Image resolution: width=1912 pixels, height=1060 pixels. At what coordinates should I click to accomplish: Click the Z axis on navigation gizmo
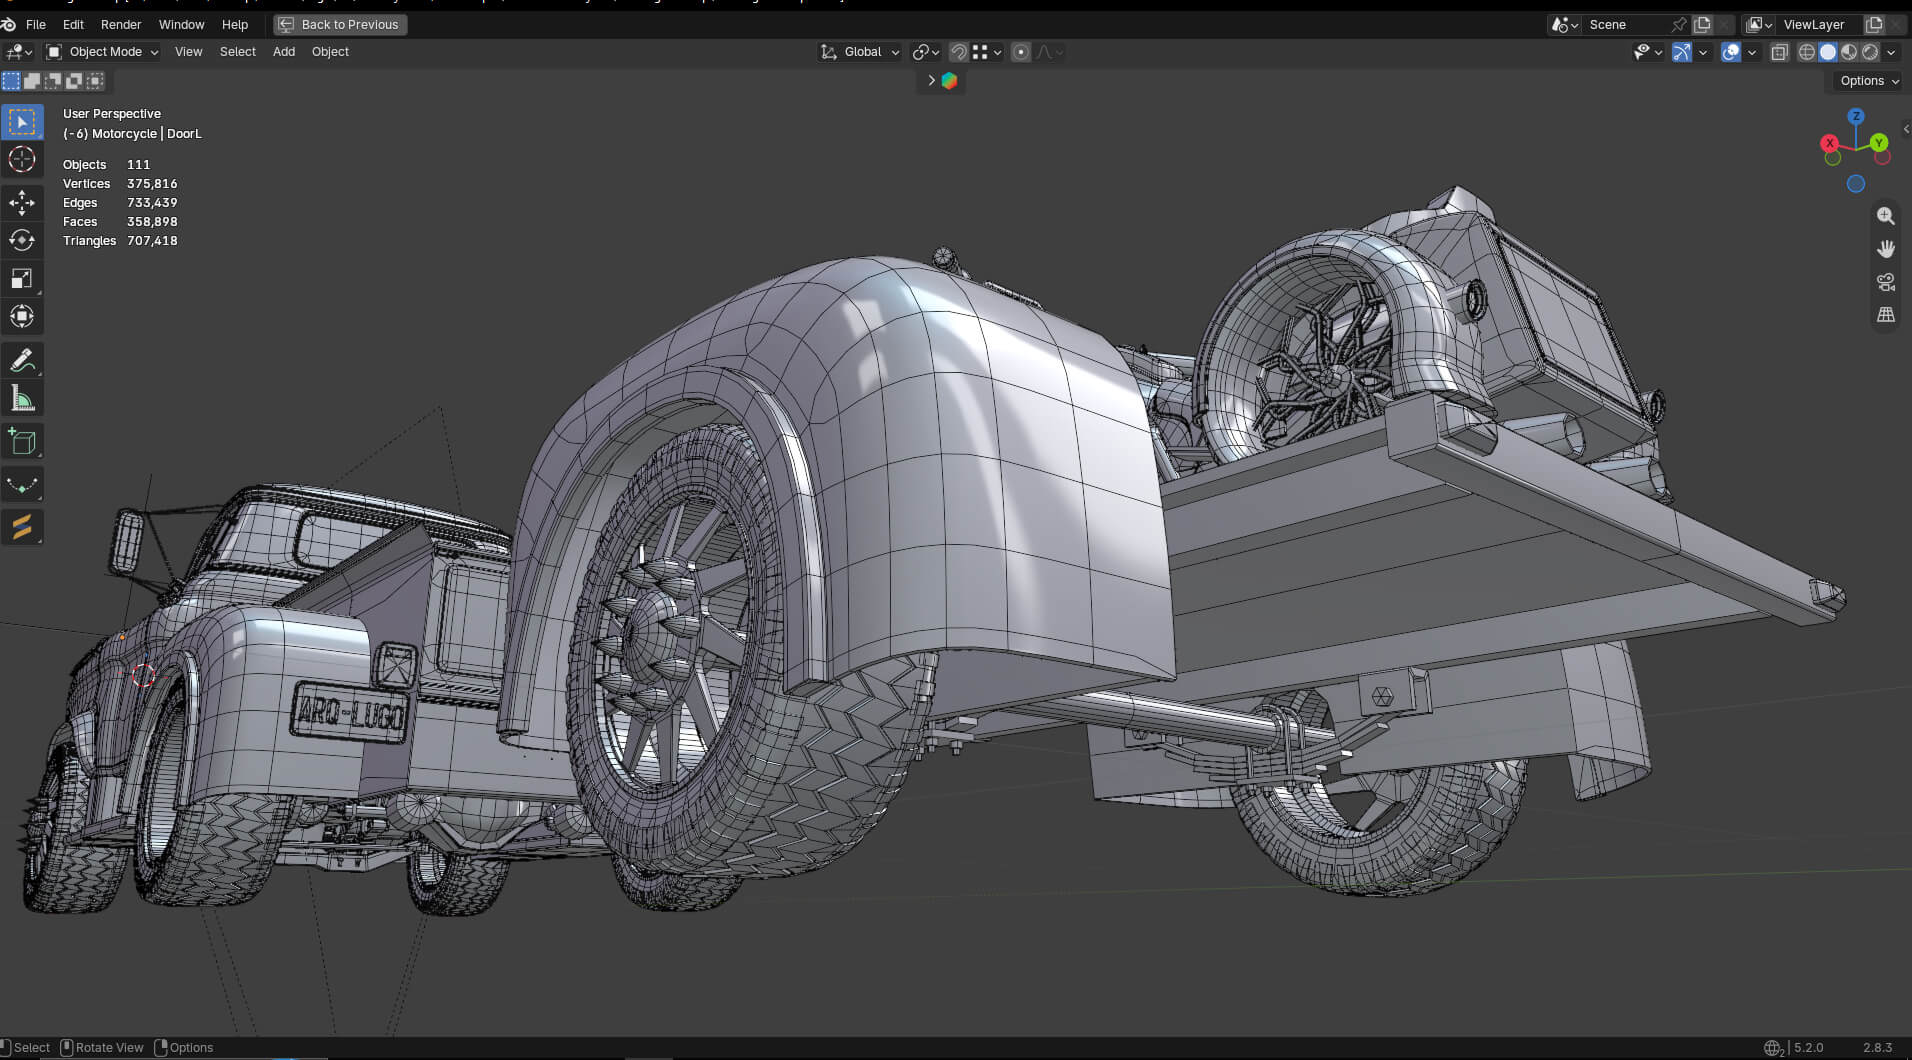click(x=1855, y=116)
